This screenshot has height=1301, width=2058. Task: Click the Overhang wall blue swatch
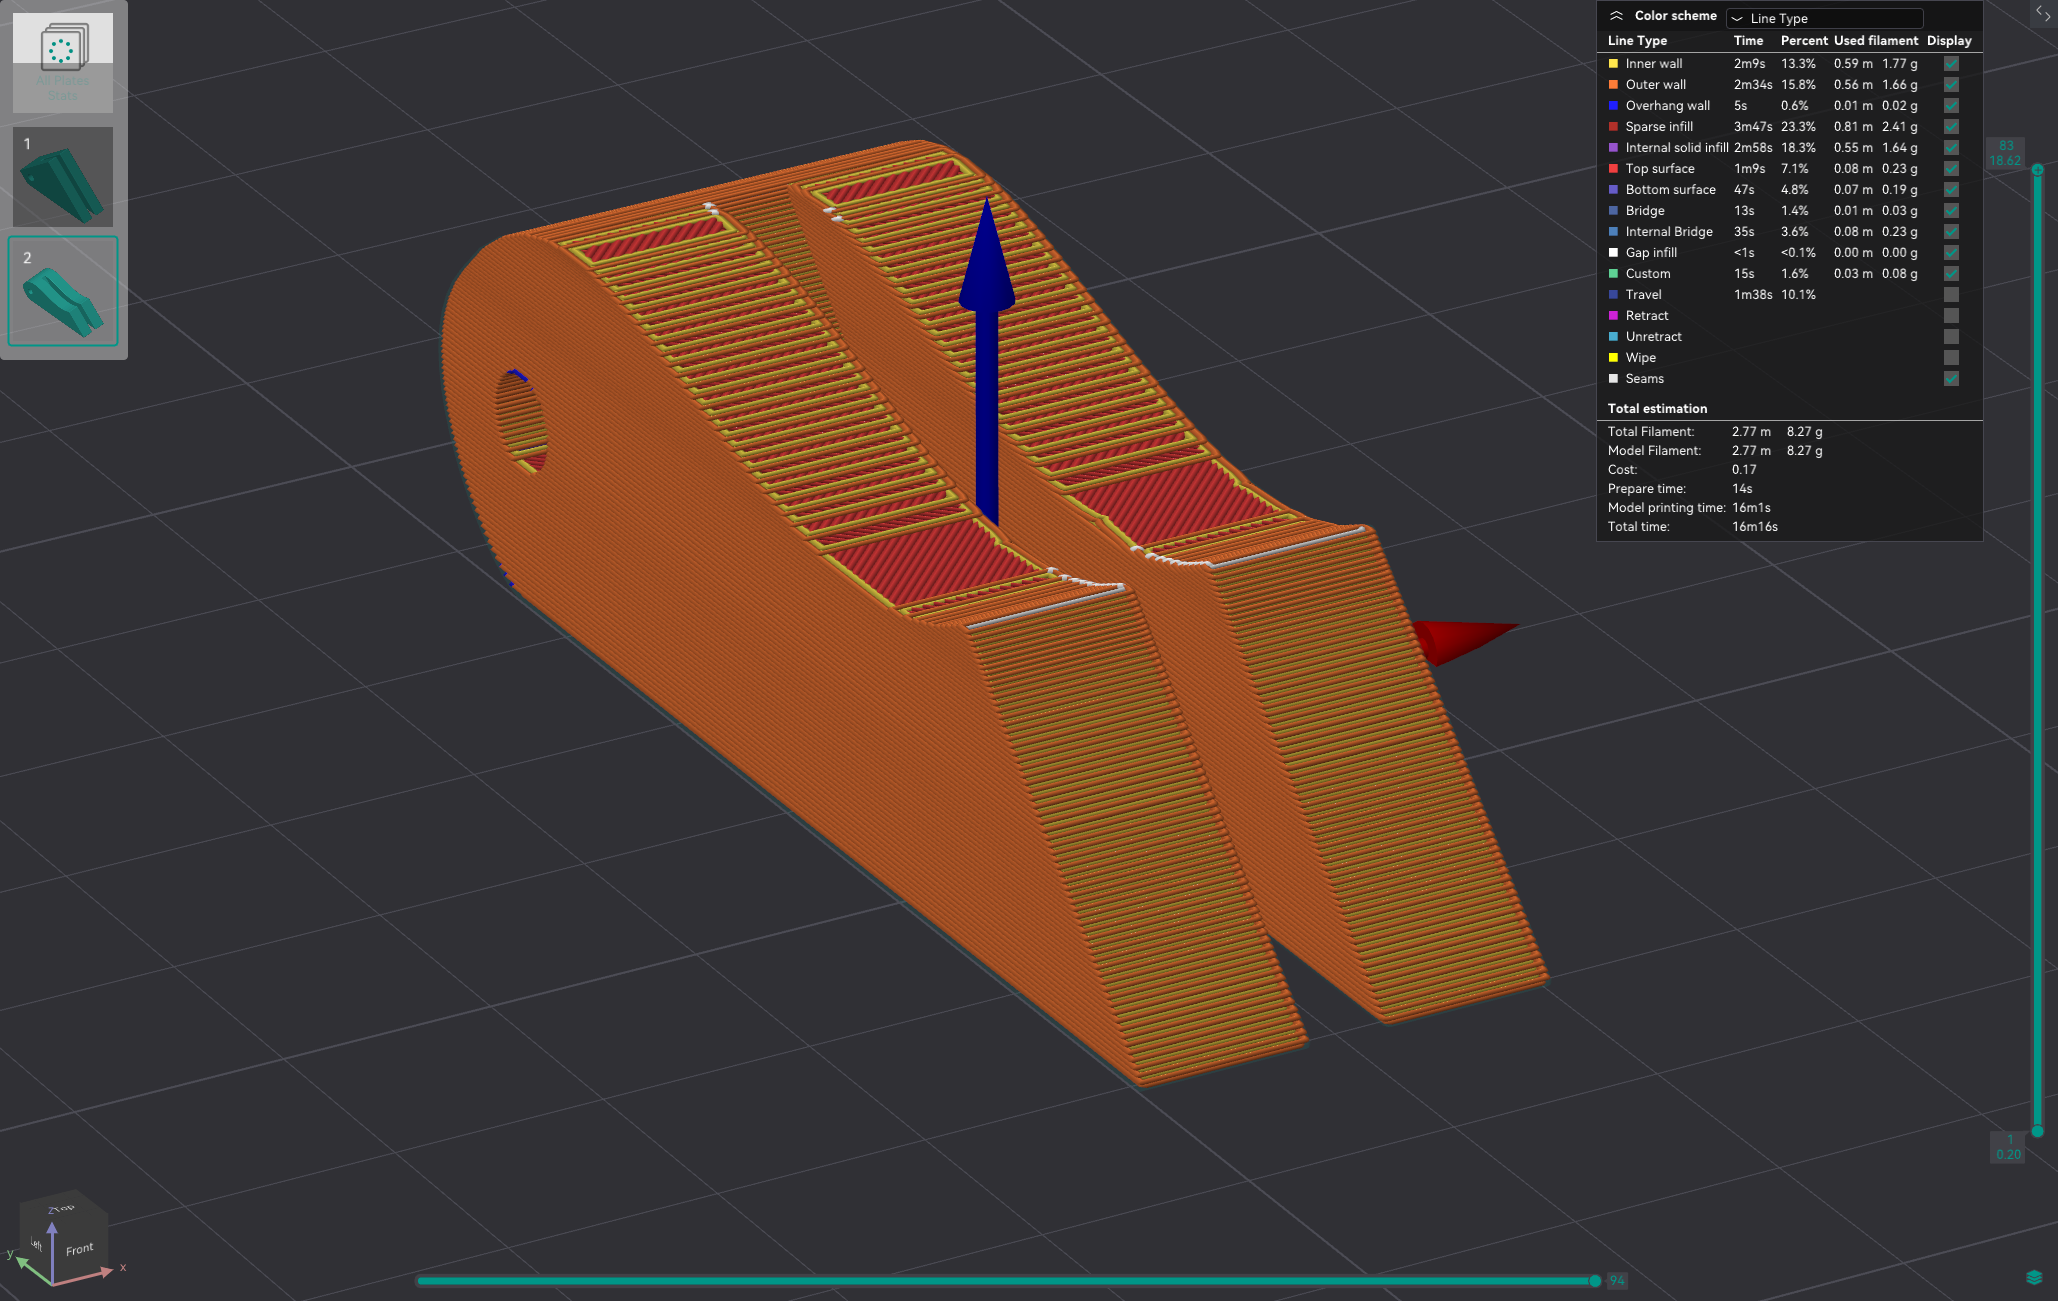coord(1613,105)
